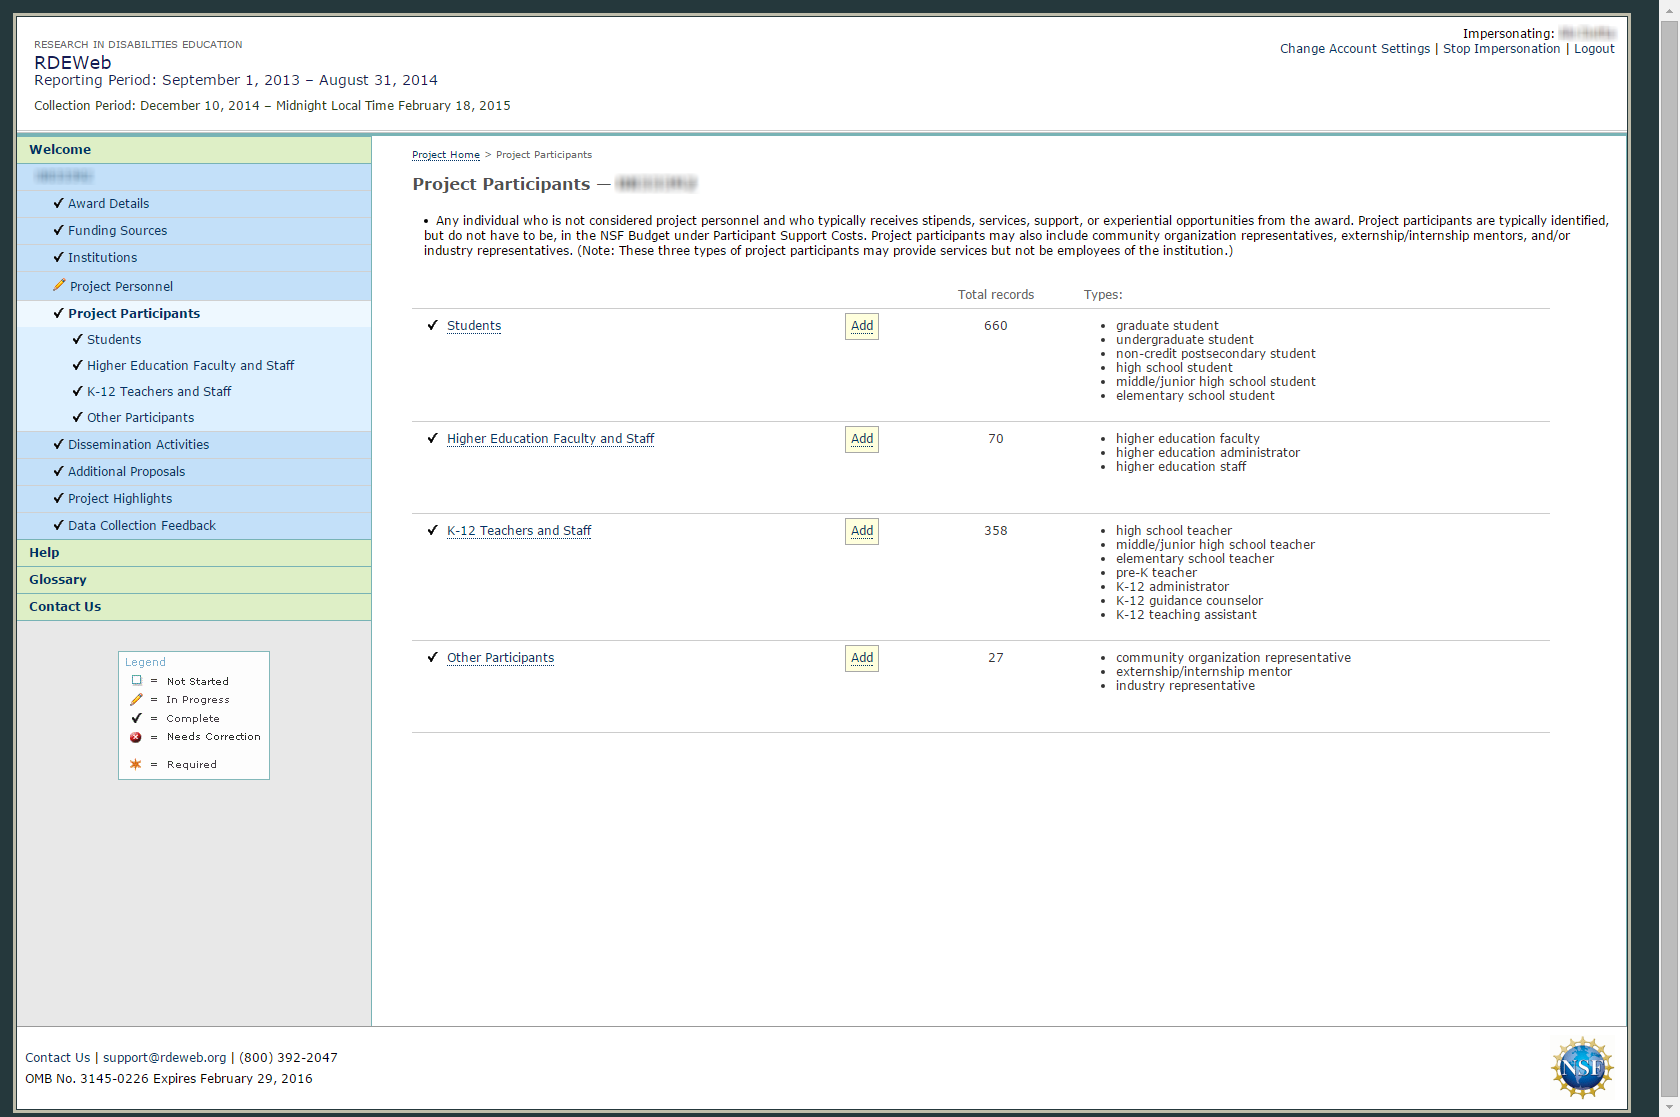Go to Dissemination Activities in sidebar
This screenshot has height=1117, width=1680.
[138, 444]
